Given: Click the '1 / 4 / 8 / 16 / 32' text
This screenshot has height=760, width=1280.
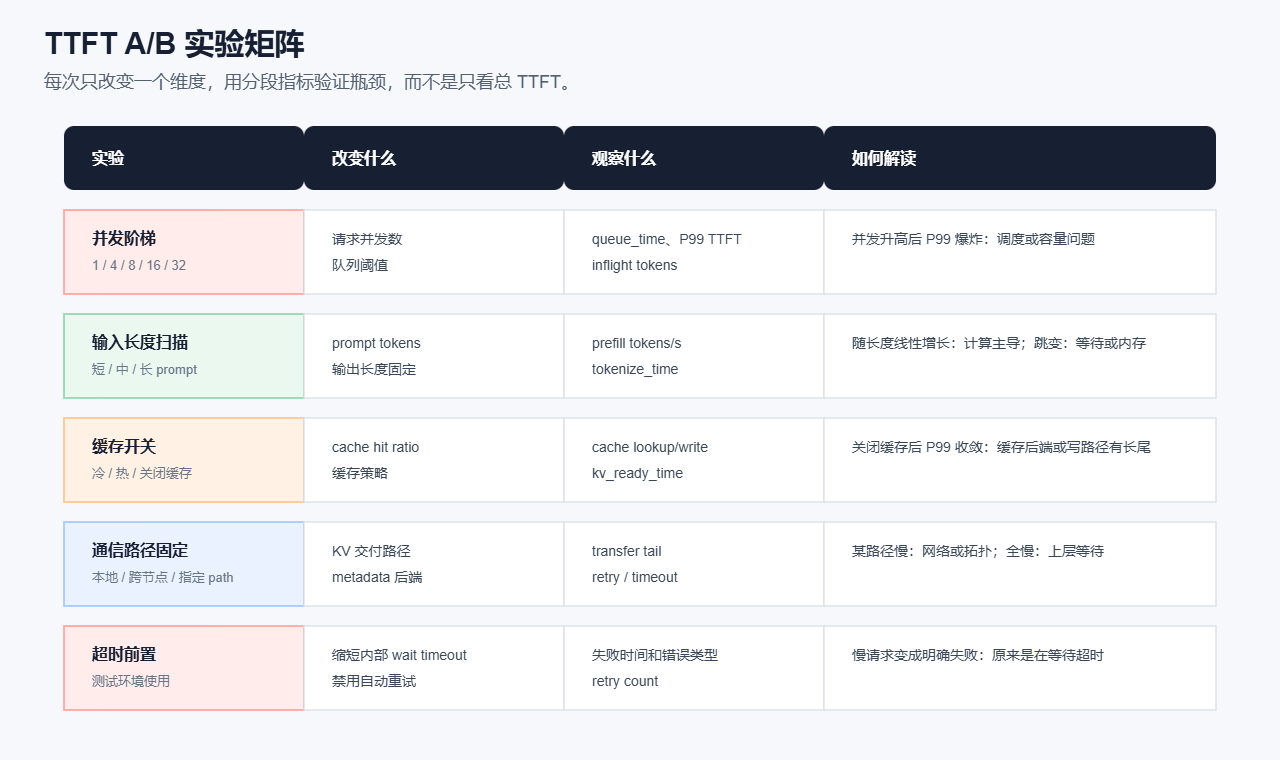Looking at the screenshot, I should pyautogui.click(x=139, y=265).
